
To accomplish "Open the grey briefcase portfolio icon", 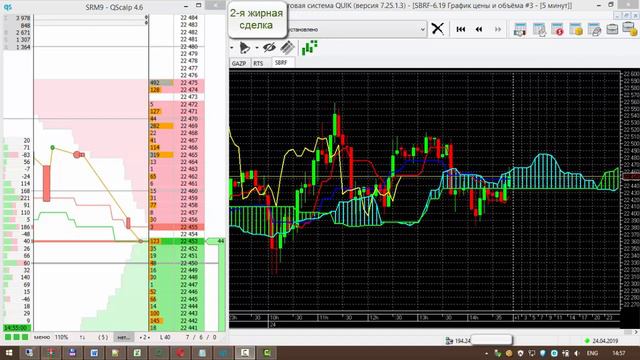I will 612,29.
